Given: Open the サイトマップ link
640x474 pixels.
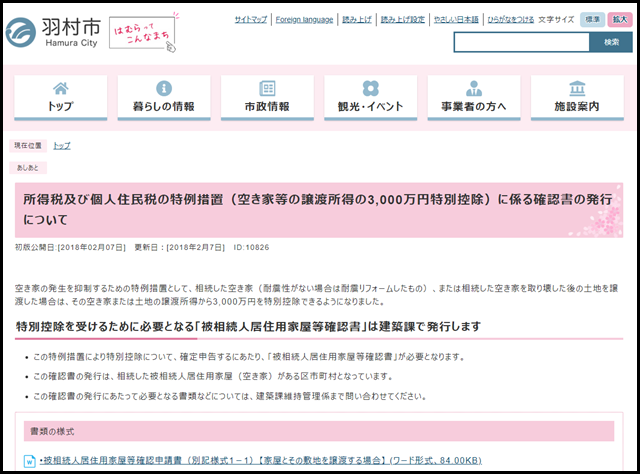Looking at the screenshot, I should (x=251, y=19).
